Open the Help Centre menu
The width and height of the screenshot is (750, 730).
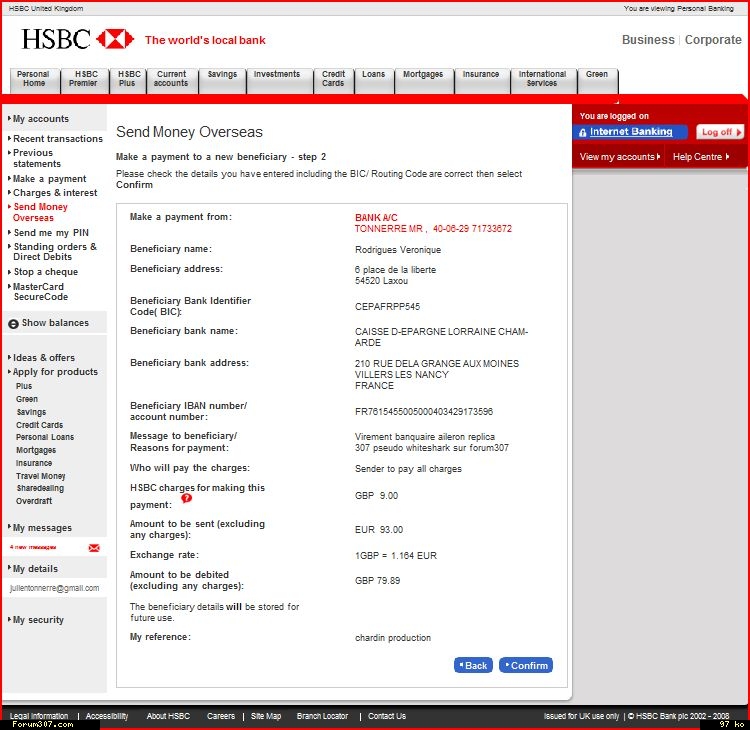(x=700, y=157)
